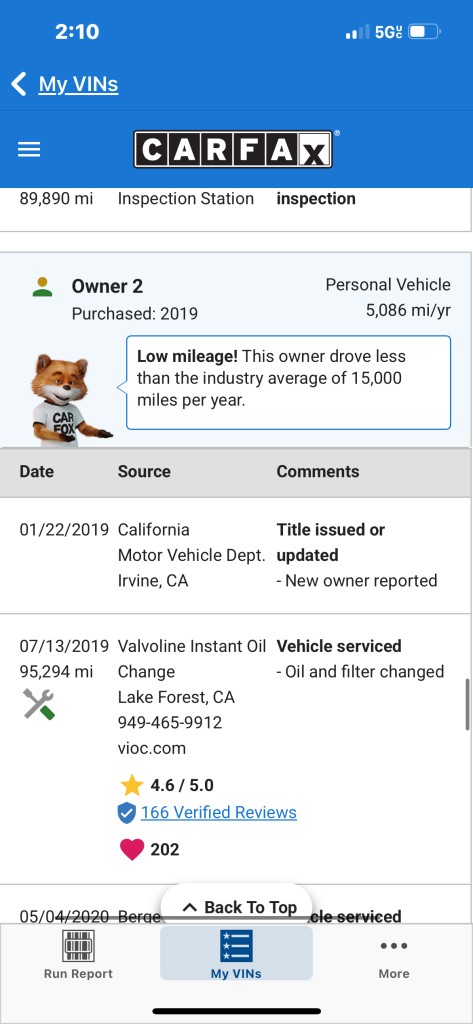Tap the vioc.com website text
This screenshot has height=1024, width=473.
[152, 748]
